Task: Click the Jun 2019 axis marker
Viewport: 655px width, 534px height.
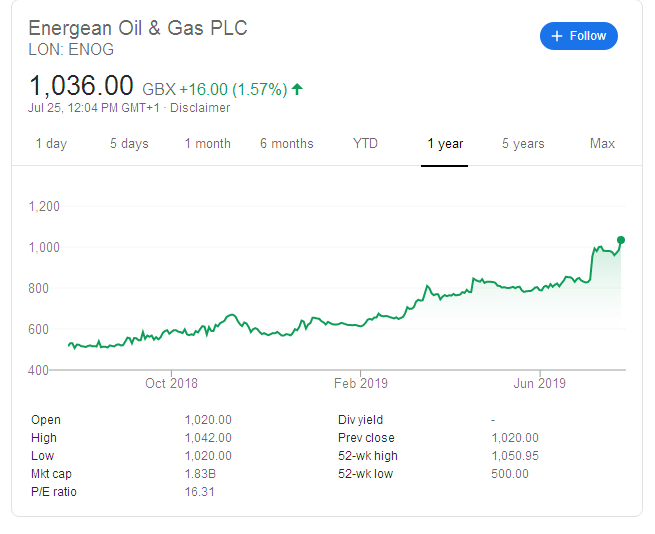Action: click(539, 383)
